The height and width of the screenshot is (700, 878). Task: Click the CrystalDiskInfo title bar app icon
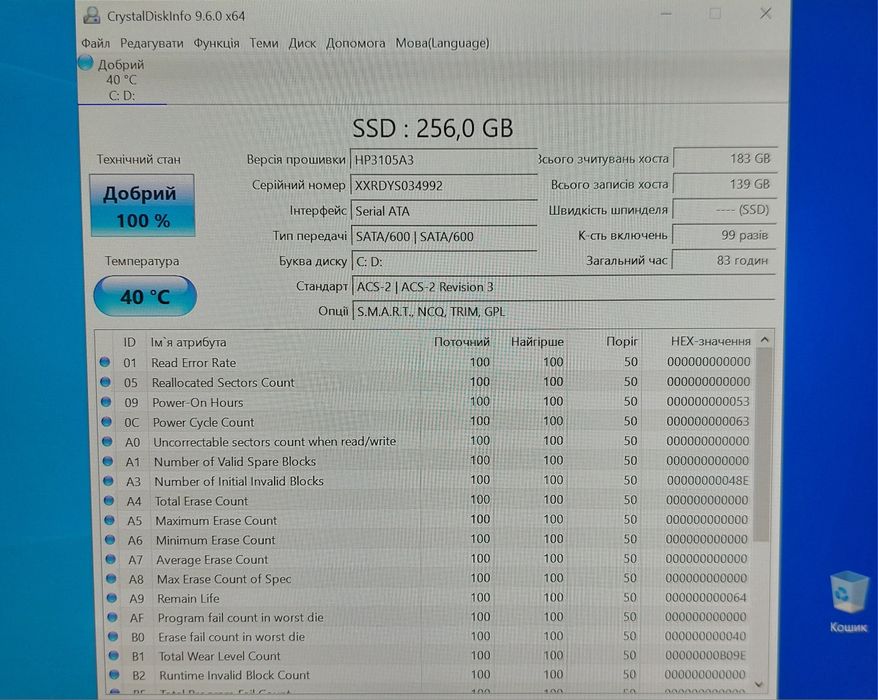[x=92, y=16]
